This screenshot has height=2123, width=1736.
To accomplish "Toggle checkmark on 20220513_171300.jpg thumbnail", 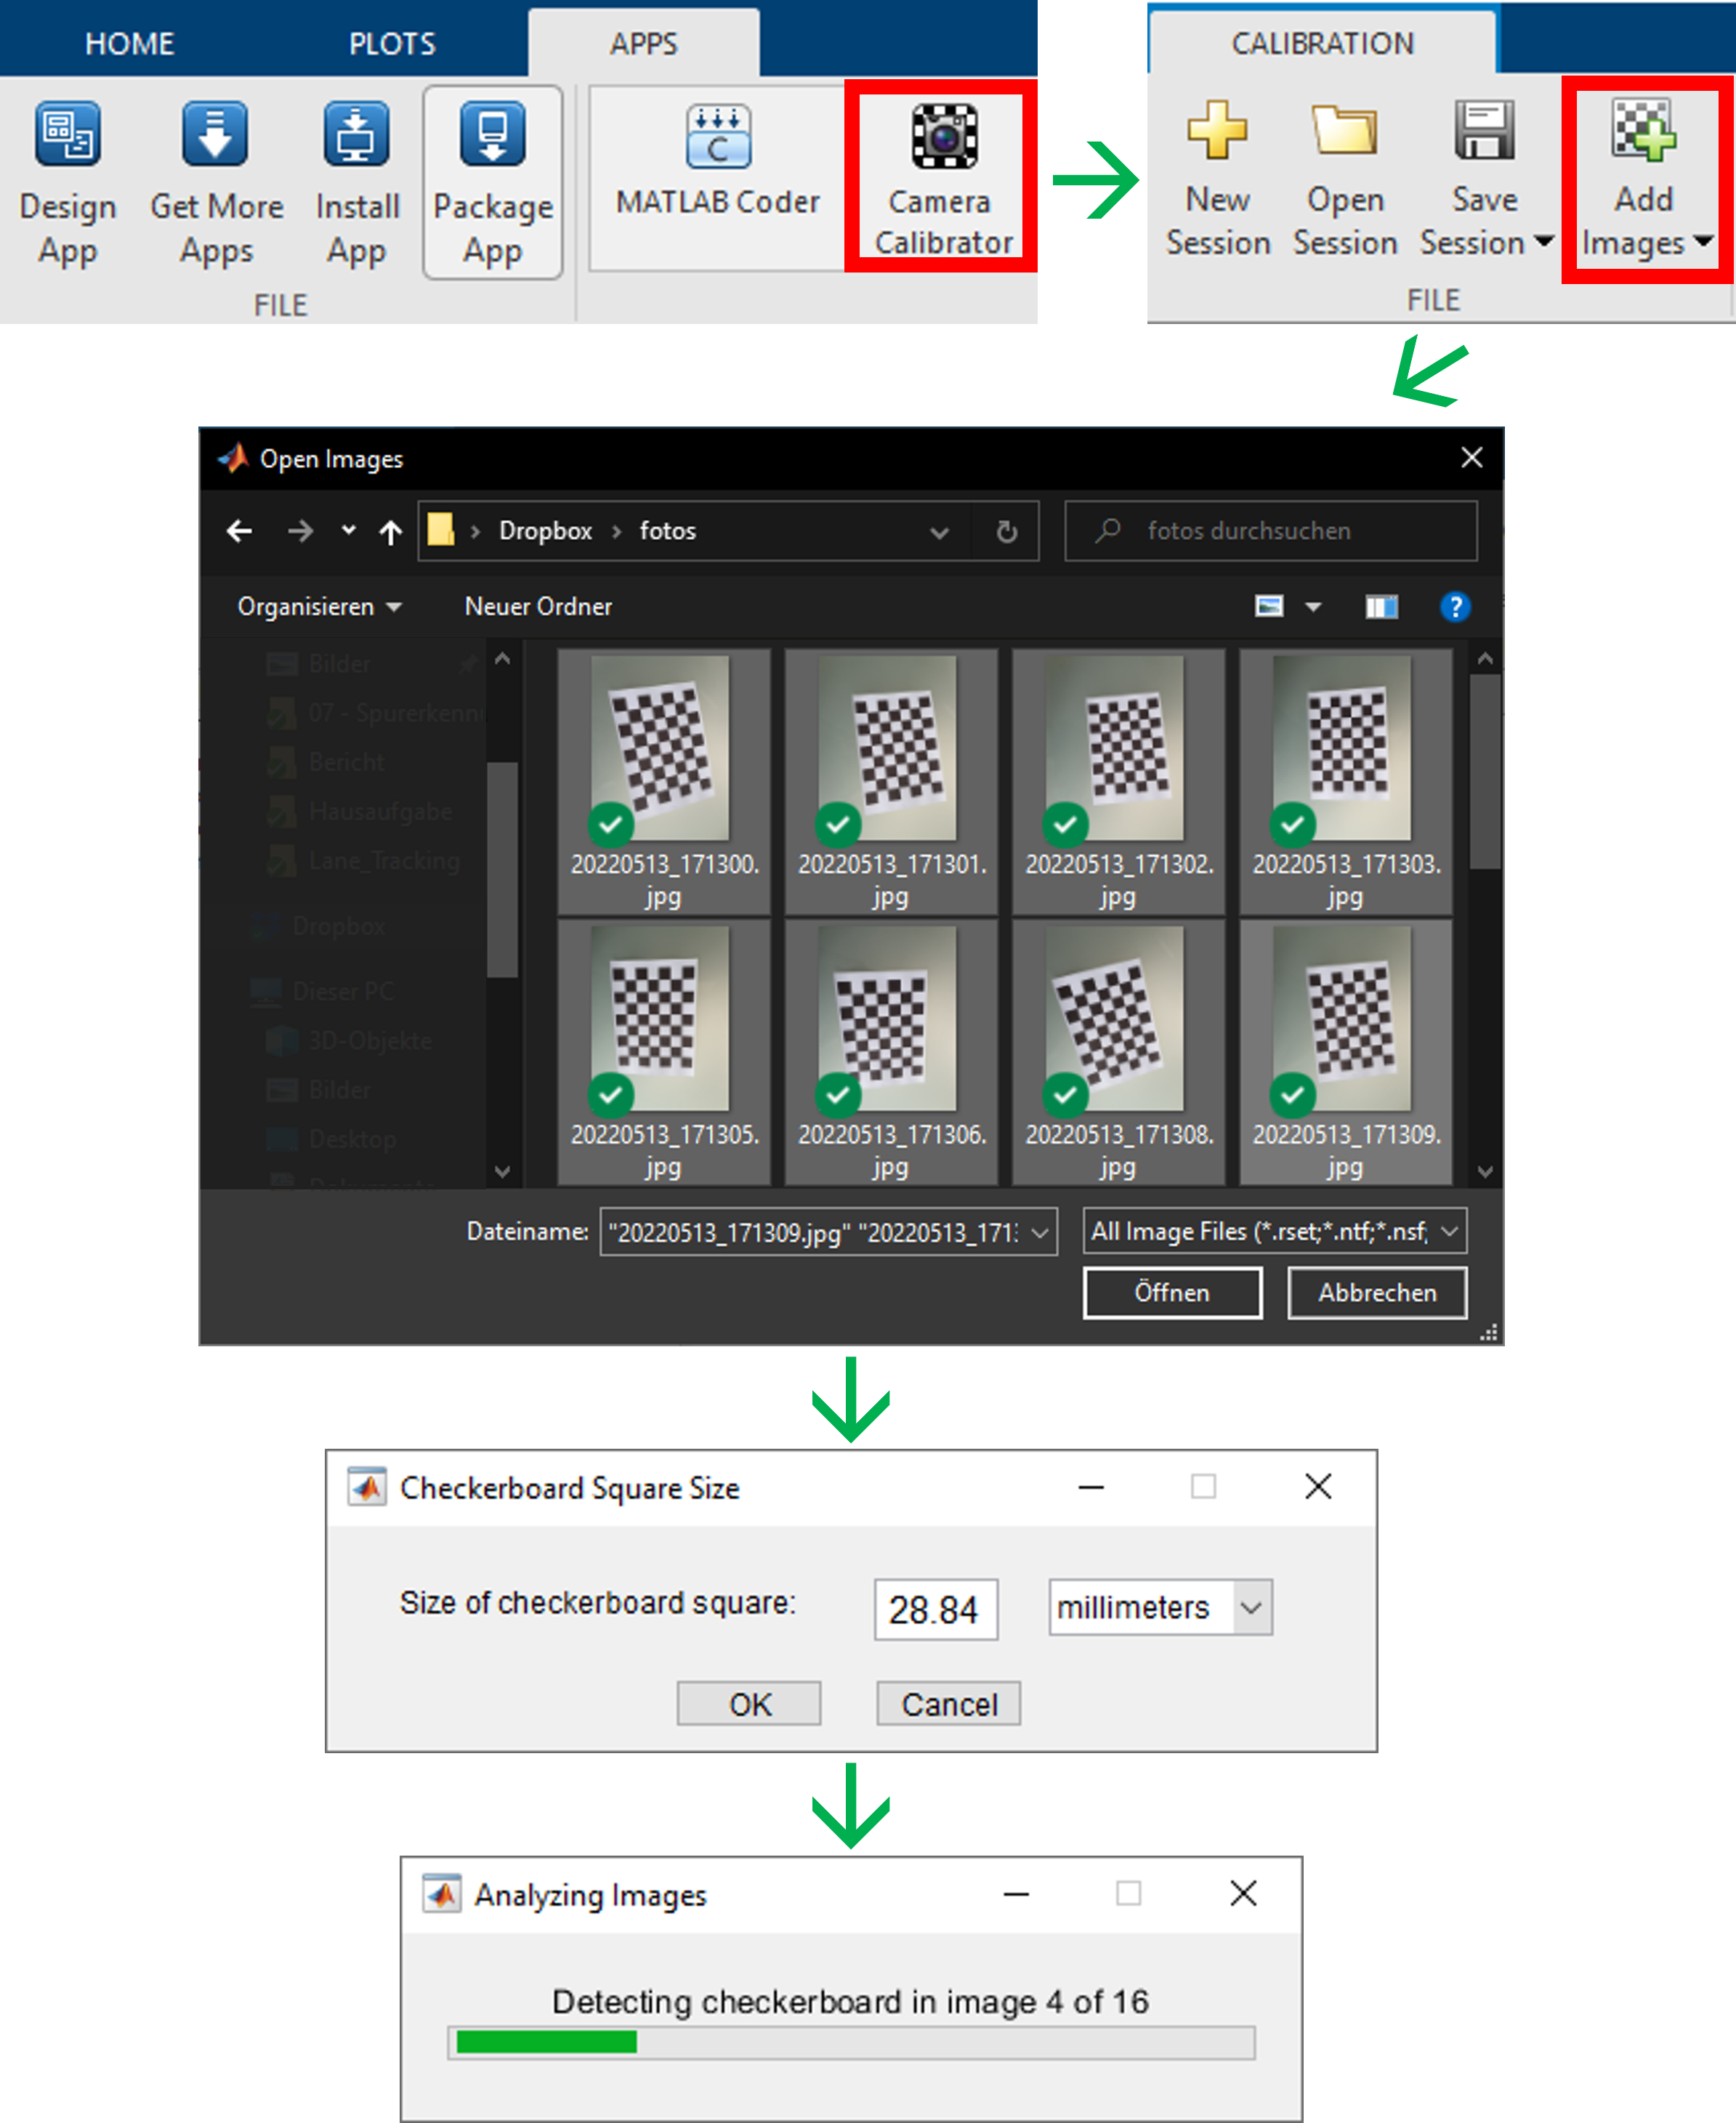I will point(610,825).
